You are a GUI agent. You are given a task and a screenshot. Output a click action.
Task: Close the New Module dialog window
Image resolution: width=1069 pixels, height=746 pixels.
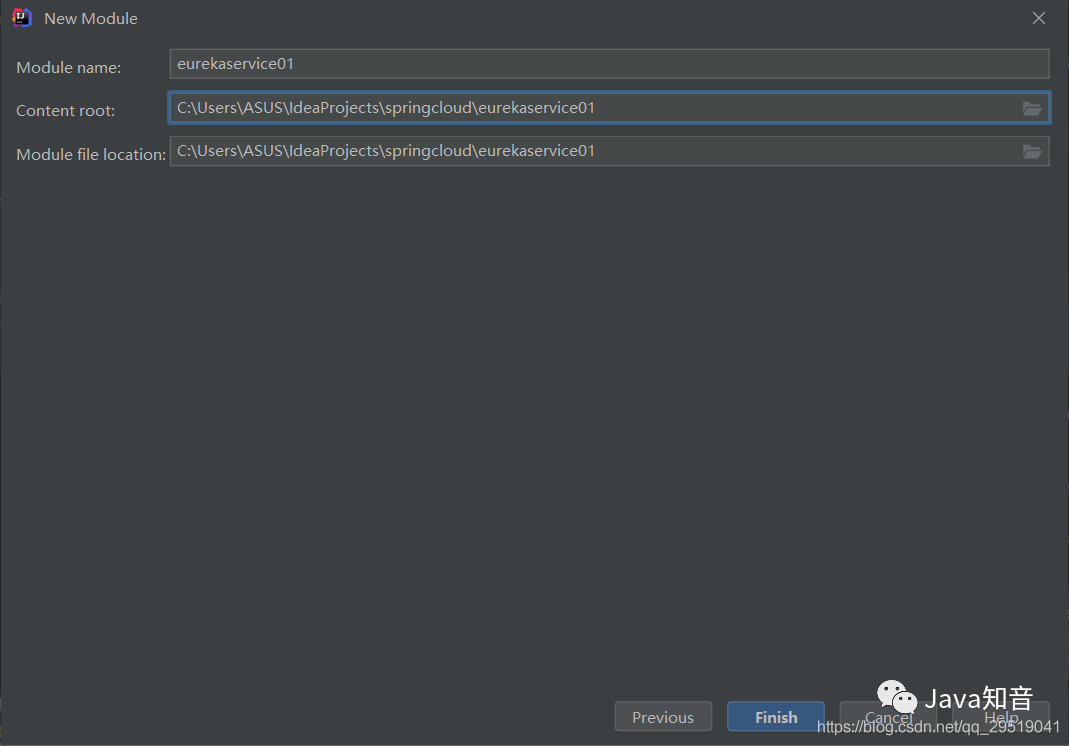pyautogui.click(x=1038, y=18)
